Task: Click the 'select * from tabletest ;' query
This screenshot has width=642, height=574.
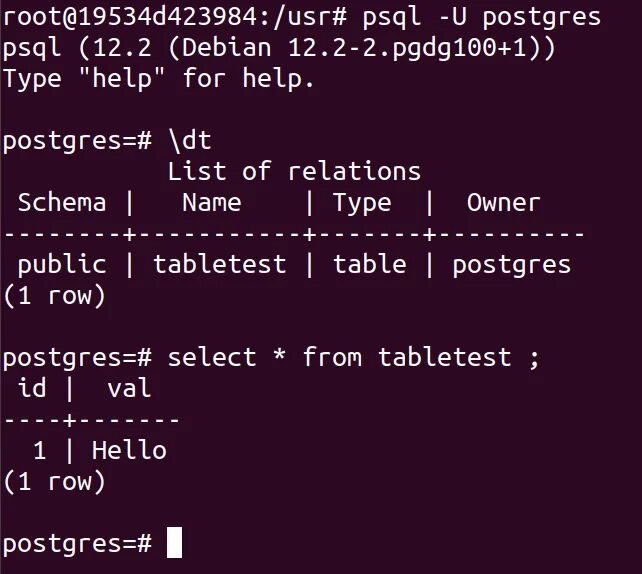Action: point(354,357)
